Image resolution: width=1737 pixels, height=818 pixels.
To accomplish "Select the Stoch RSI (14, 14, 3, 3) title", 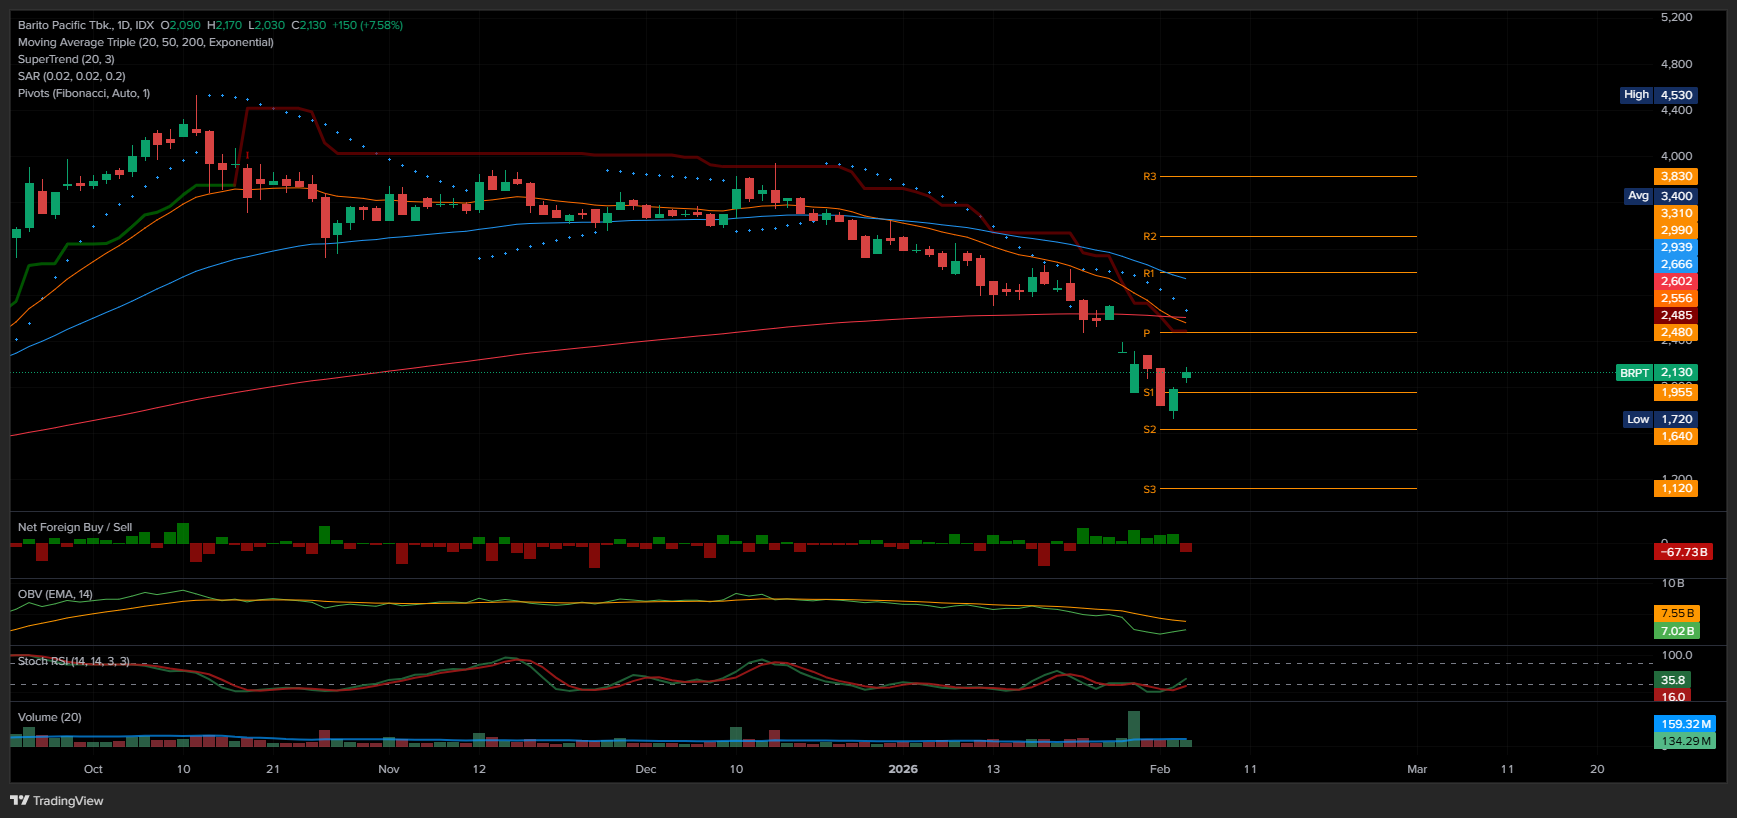I will [74, 661].
